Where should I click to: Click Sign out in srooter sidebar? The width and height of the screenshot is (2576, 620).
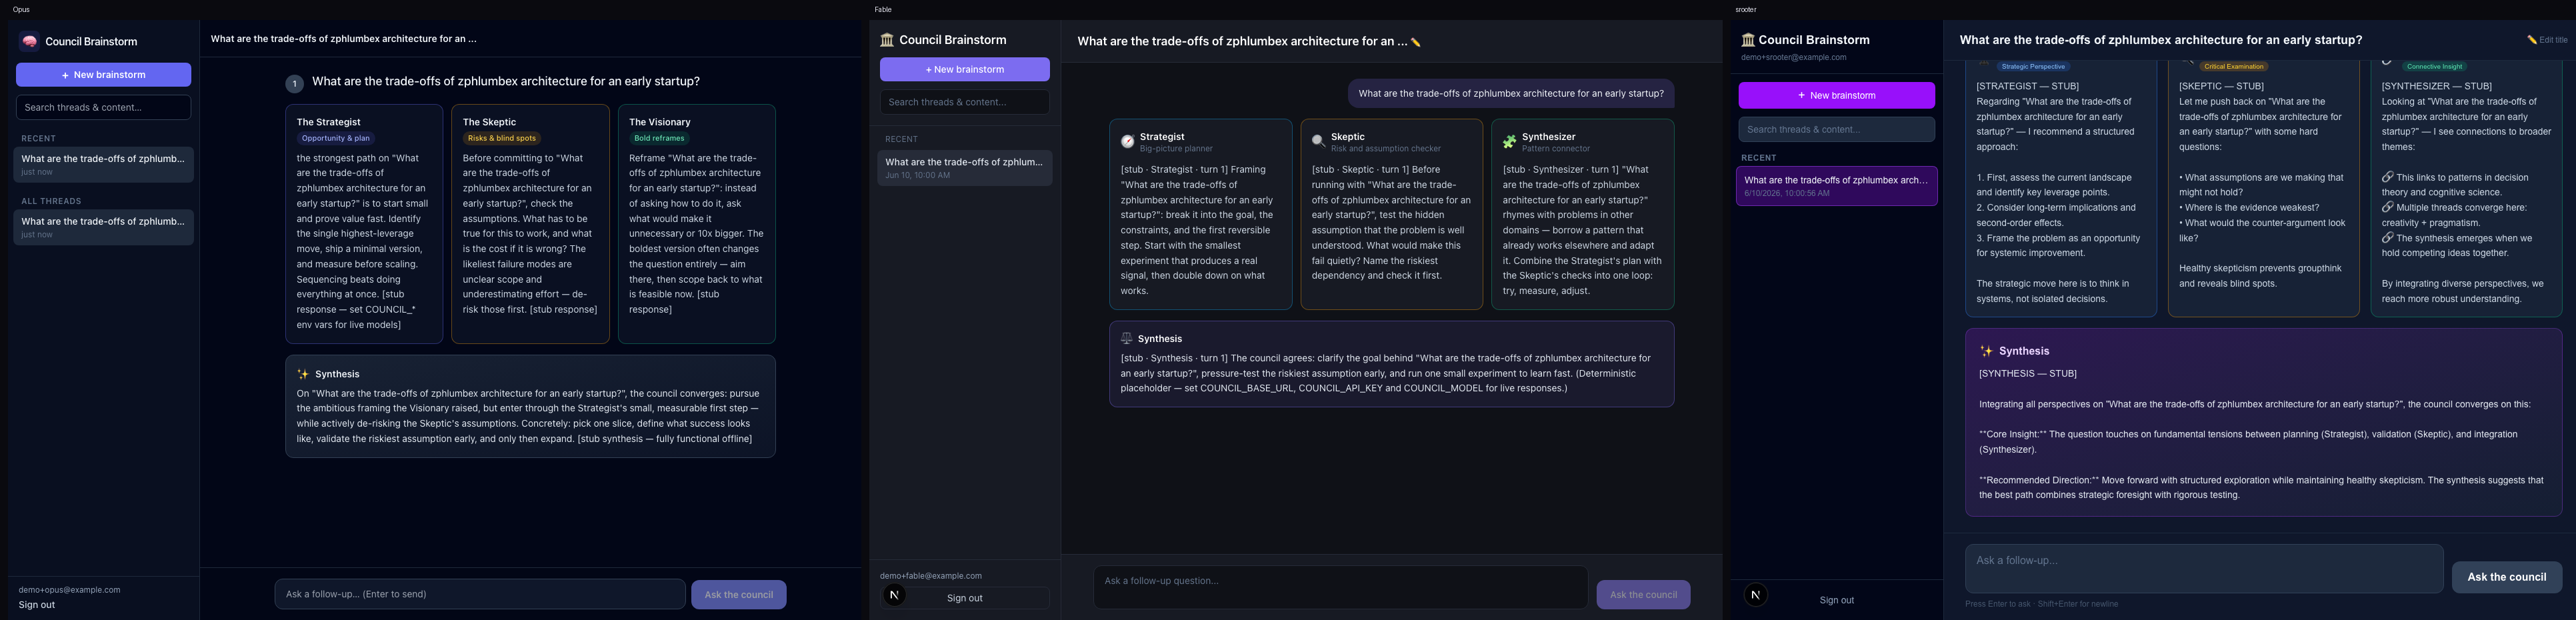[x=1837, y=600]
